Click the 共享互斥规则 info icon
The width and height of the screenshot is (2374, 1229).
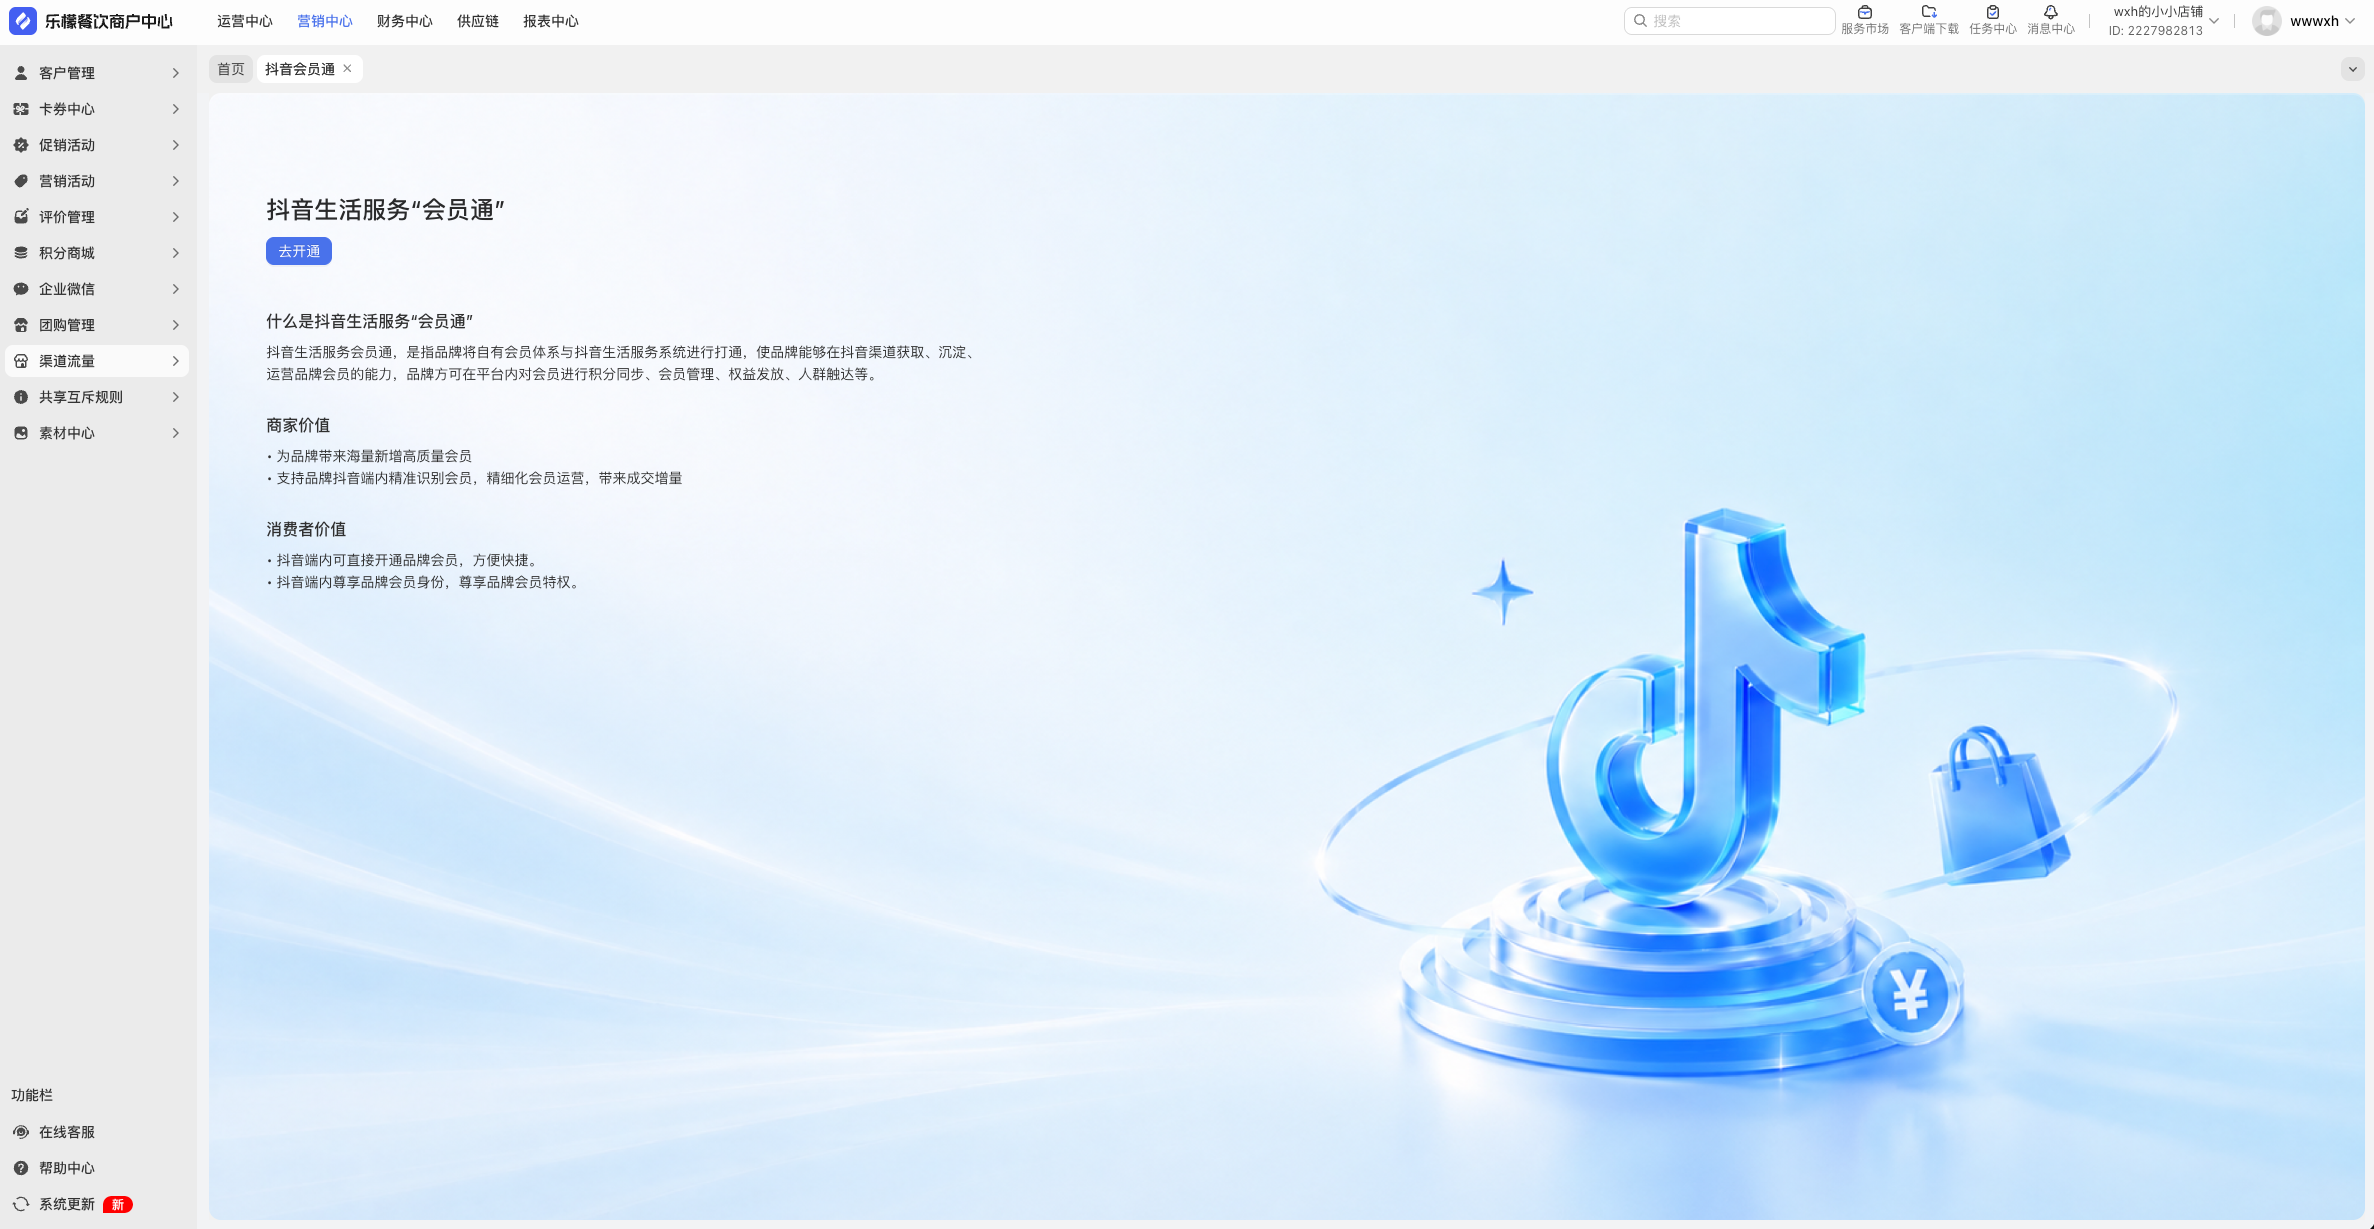pos(21,397)
